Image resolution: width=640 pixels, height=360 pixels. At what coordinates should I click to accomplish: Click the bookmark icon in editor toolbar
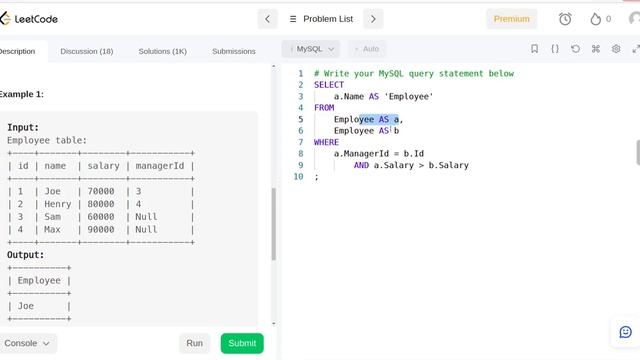534,49
